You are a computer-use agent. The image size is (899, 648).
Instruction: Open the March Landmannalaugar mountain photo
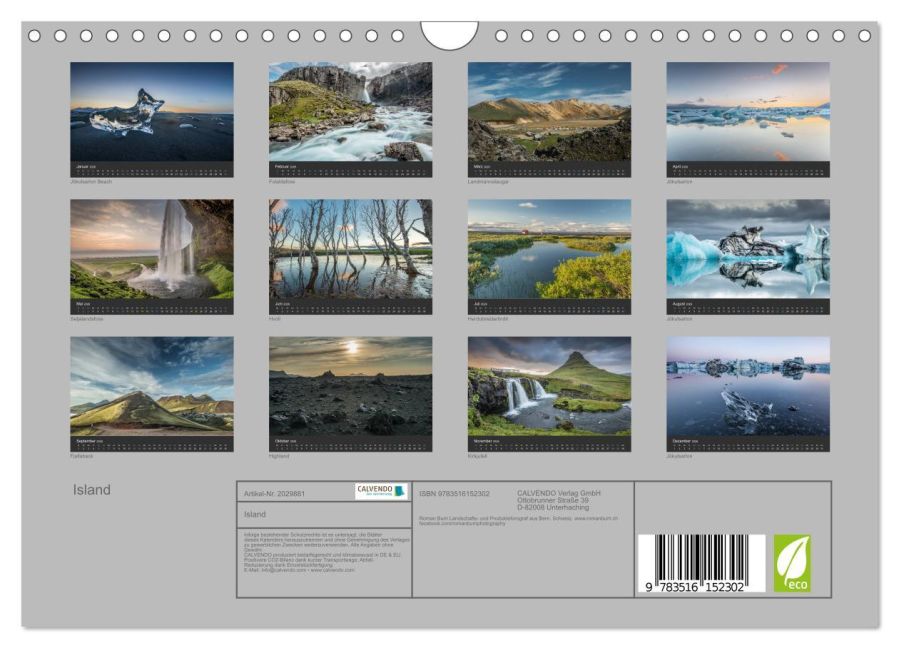point(549,112)
